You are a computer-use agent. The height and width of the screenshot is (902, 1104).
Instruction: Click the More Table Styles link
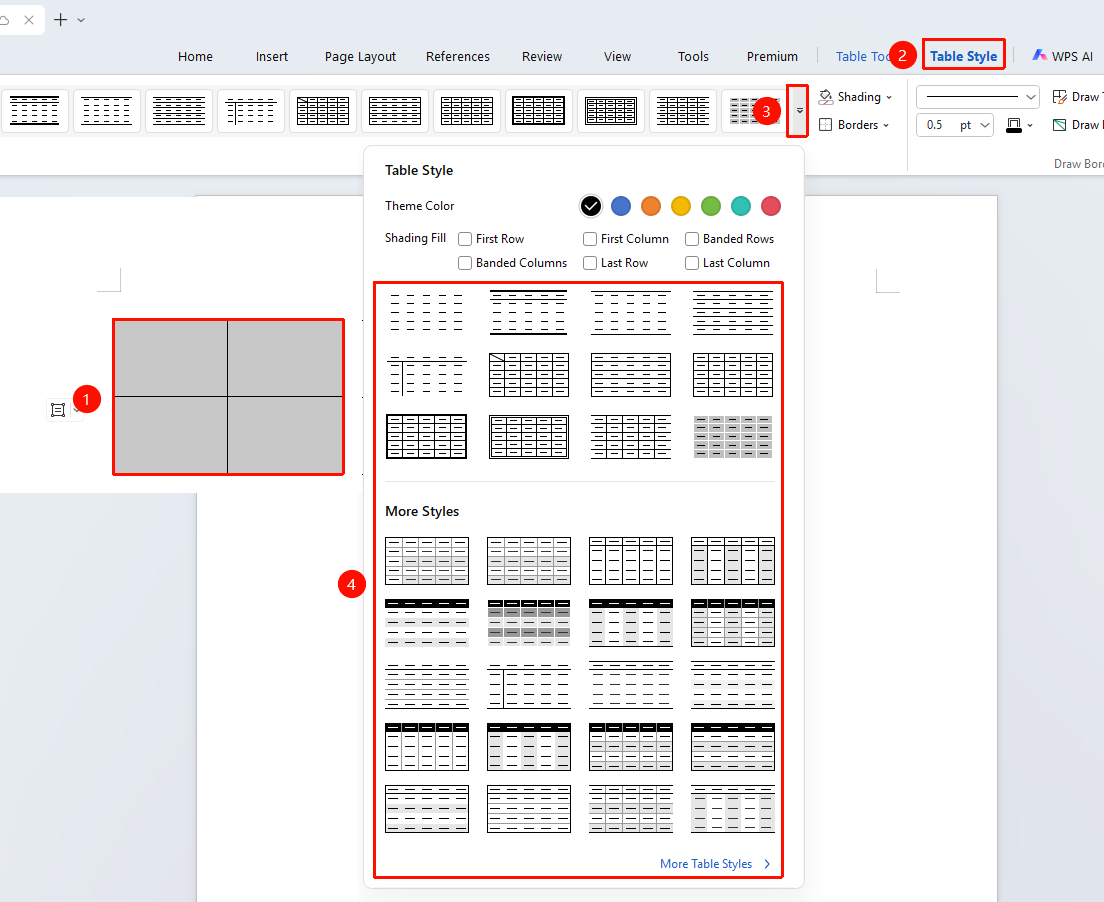coord(715,864)
